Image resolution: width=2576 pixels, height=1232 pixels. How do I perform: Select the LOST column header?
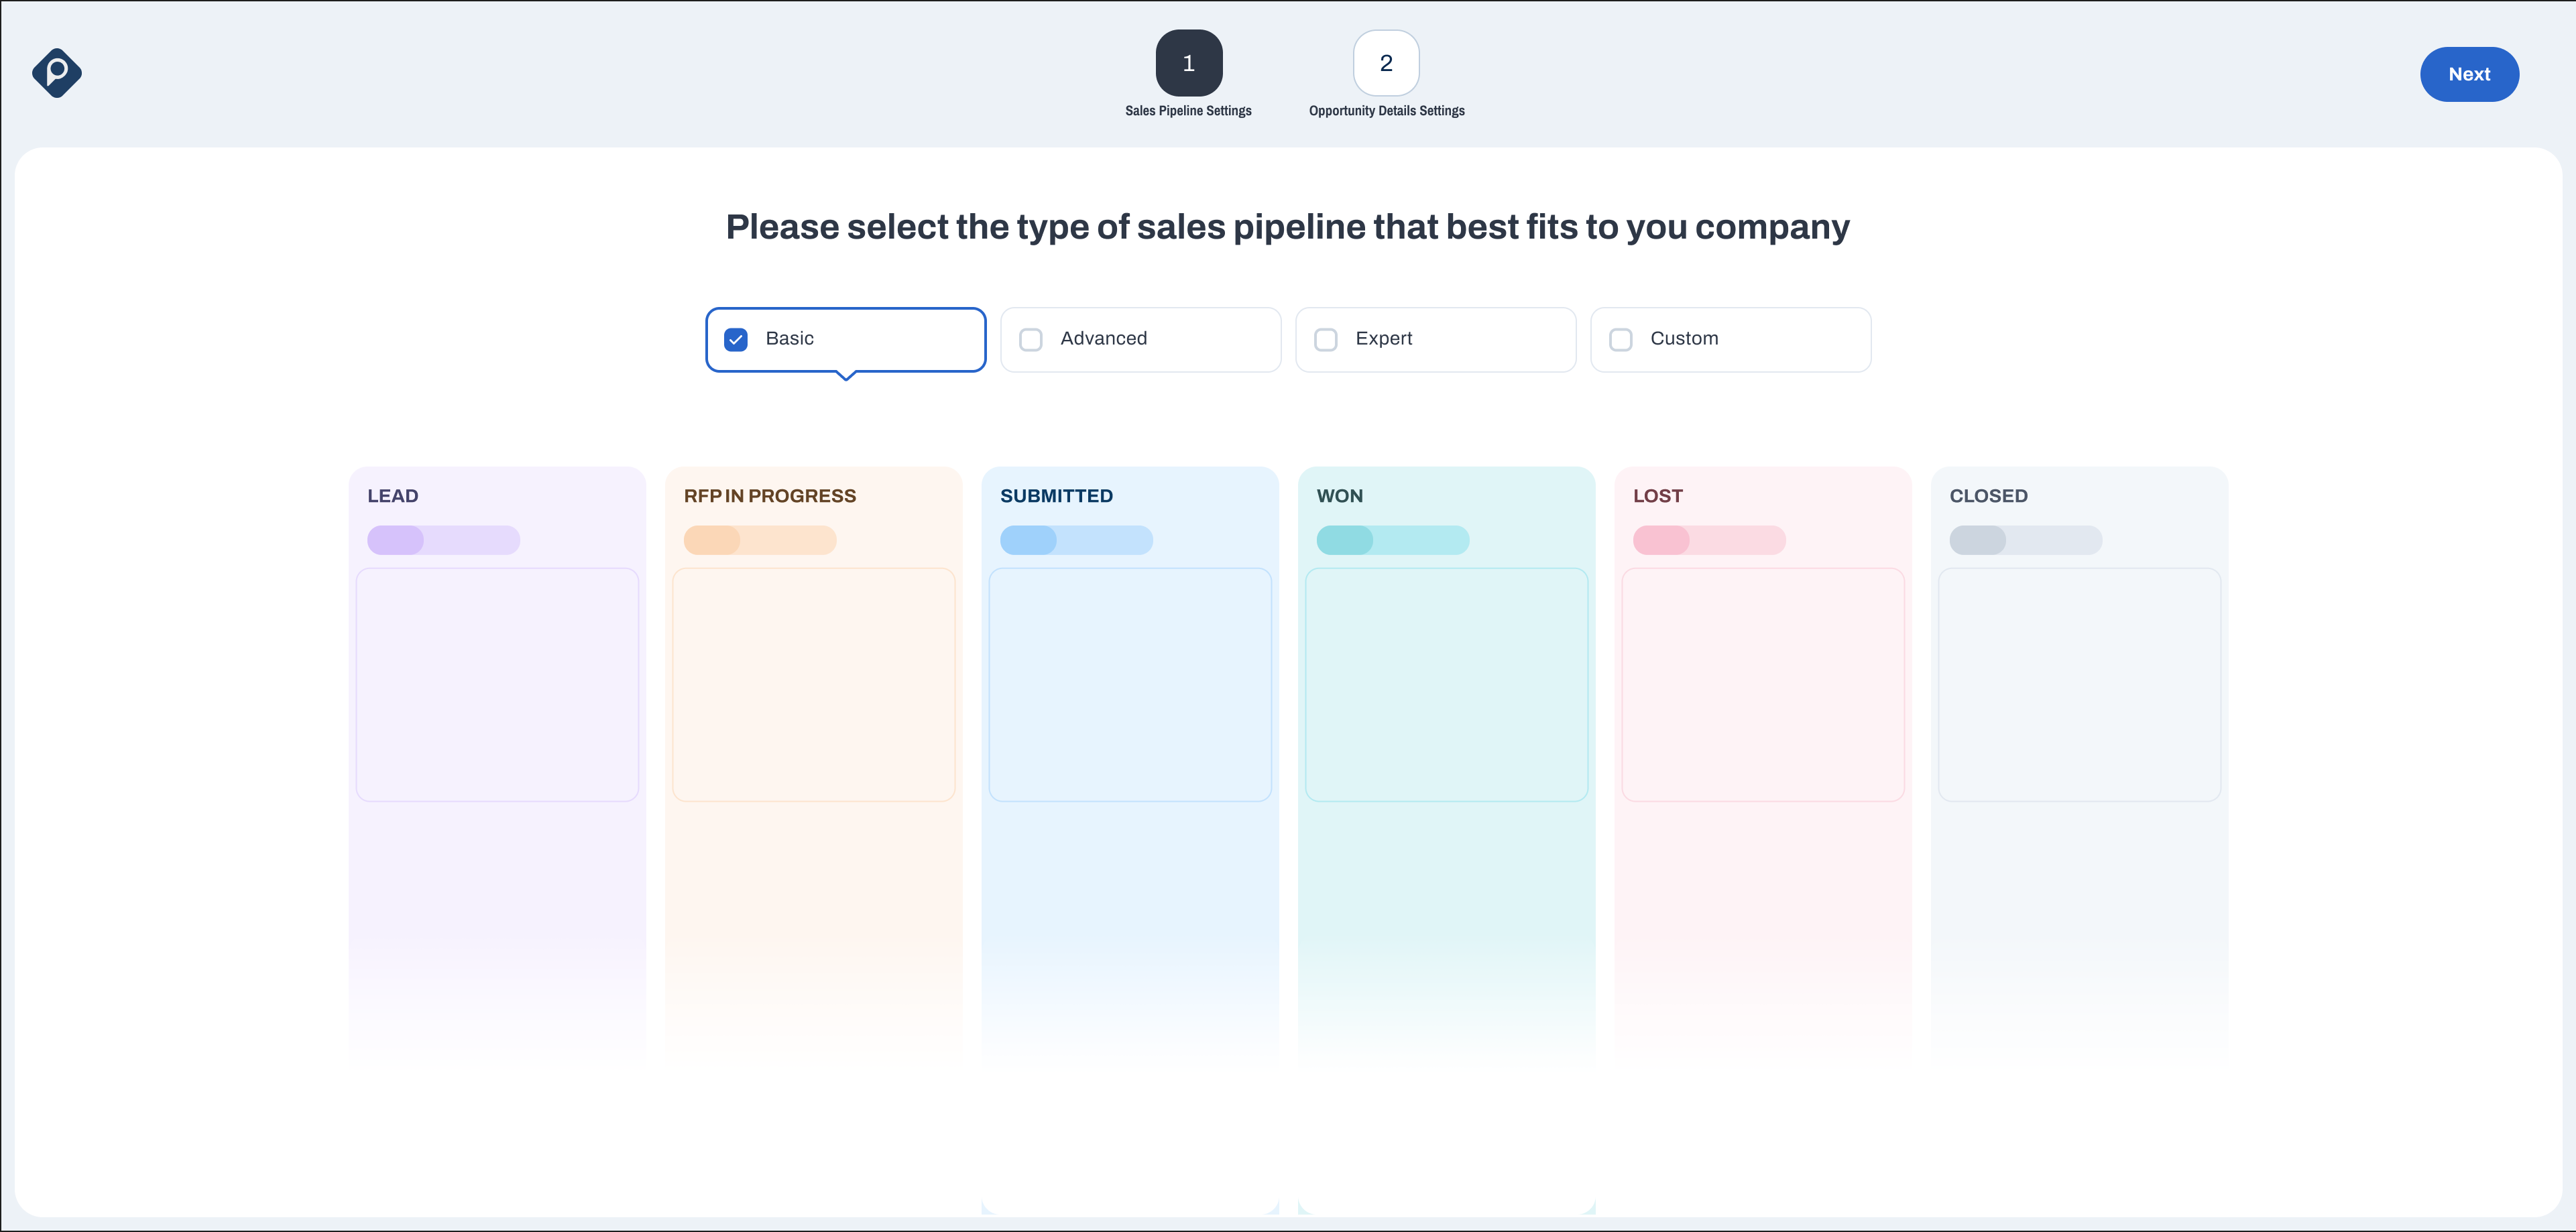coord(1659,495)
